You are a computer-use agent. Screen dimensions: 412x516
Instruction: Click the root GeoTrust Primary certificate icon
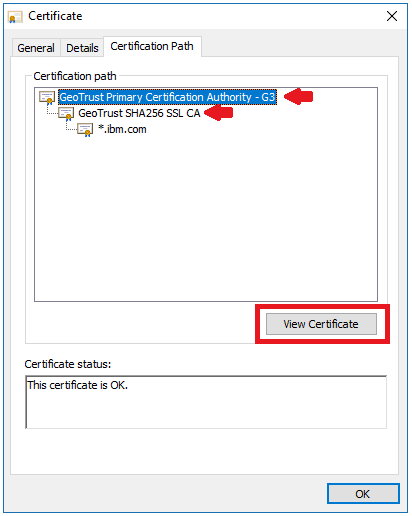[47, 97]
